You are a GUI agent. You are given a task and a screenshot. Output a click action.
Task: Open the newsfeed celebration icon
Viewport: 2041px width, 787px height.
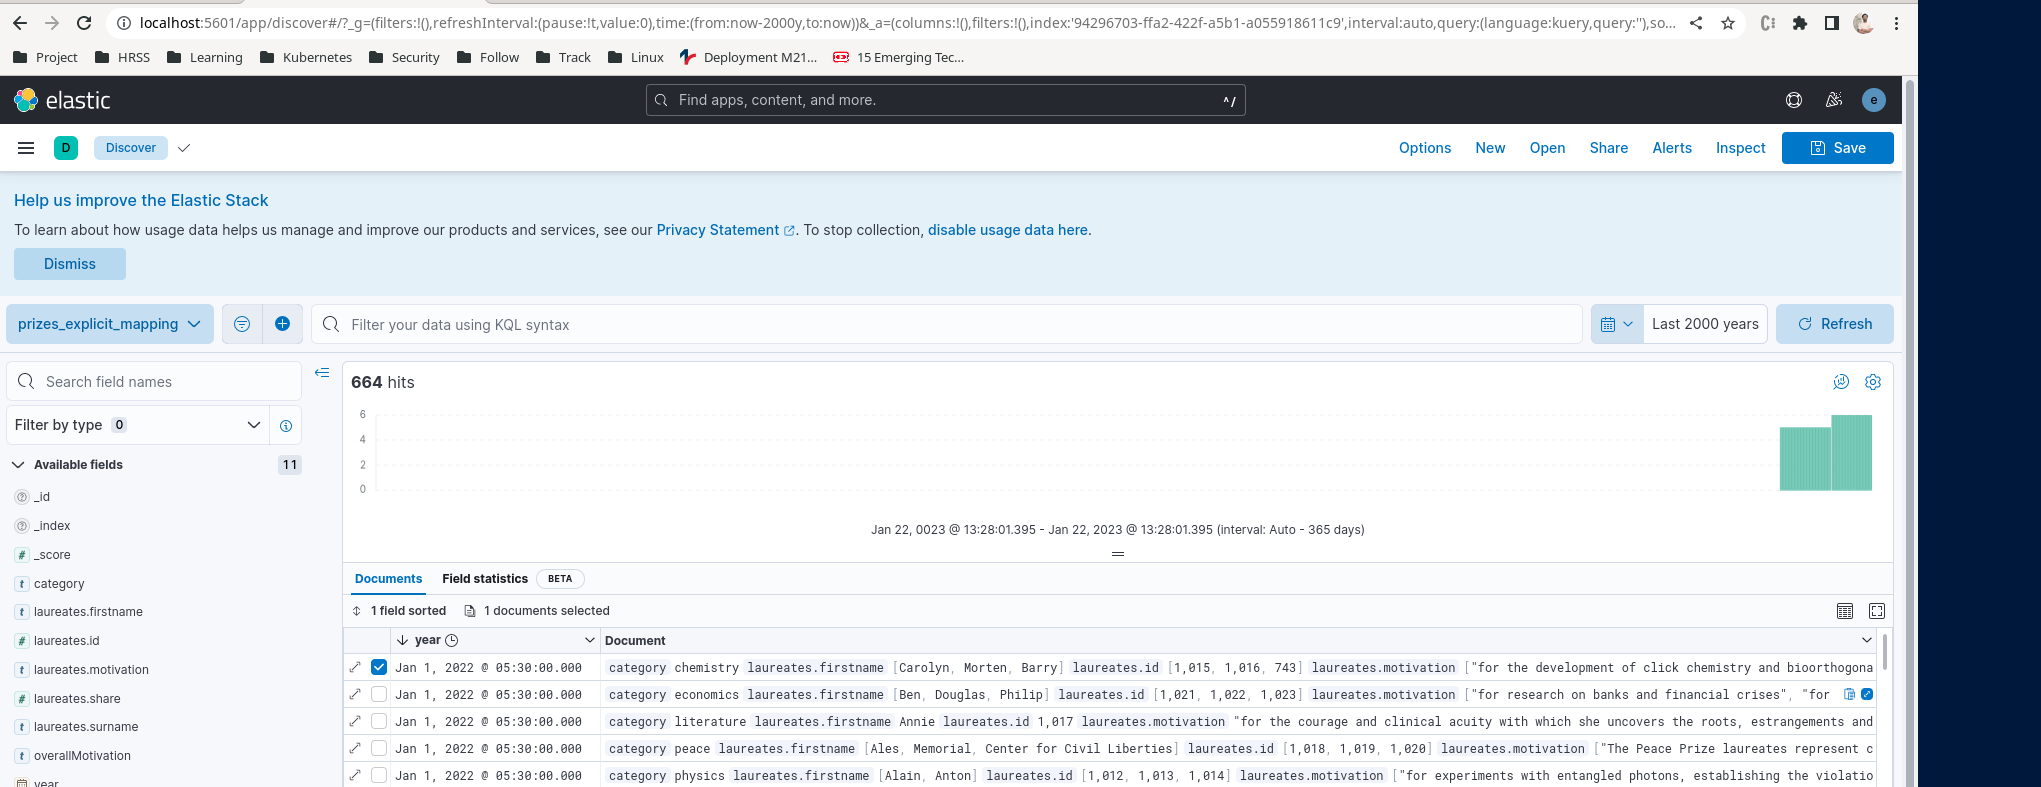(x=1834, y=100)
